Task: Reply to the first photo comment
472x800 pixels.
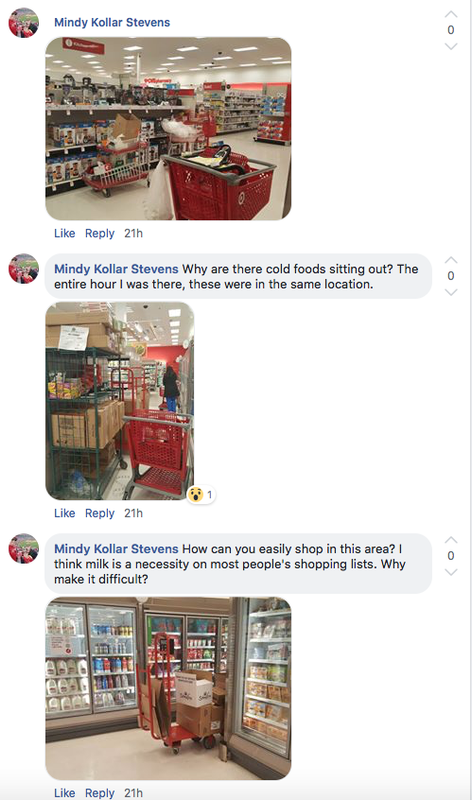Action: pos(100,233)
